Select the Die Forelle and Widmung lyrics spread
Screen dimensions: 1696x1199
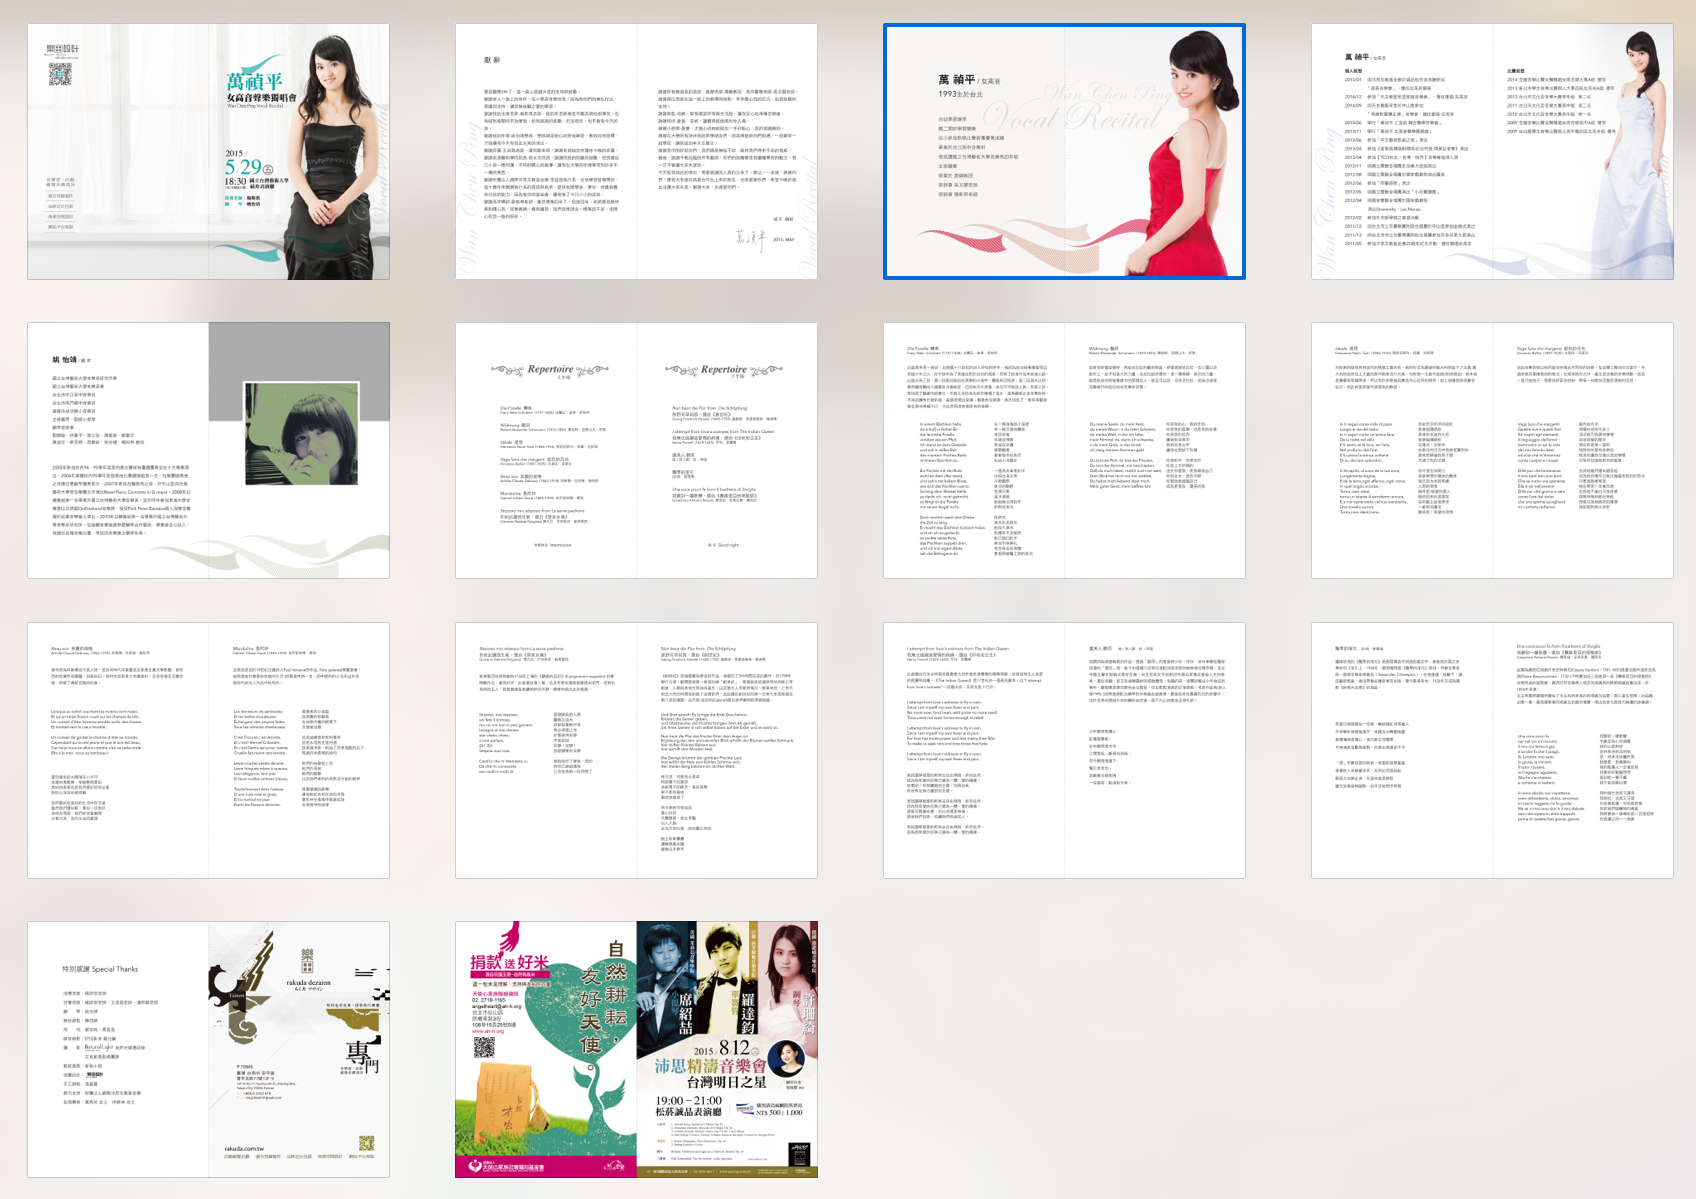(1064, 450)
